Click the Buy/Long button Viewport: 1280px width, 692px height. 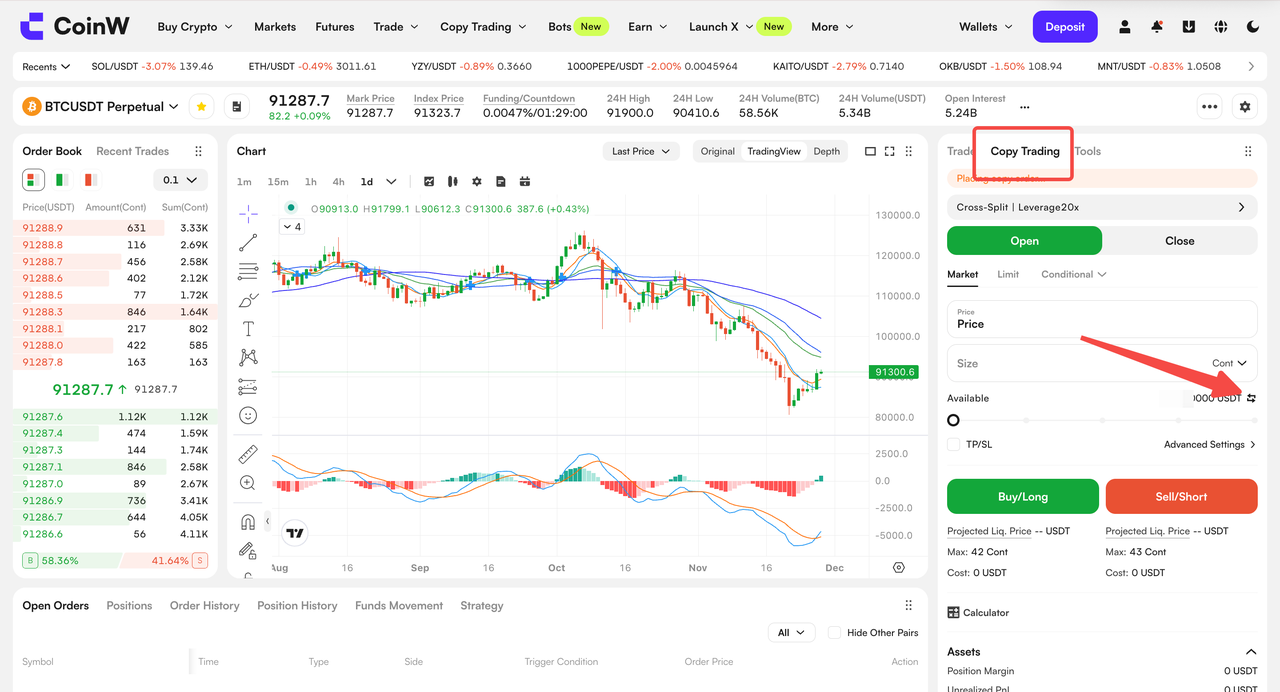1023,496
